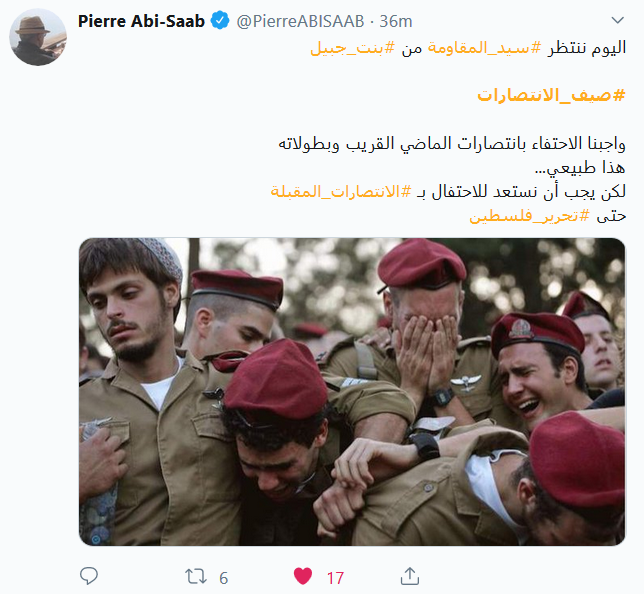This screenshot has height=594, width=644.
Task: Open Pierre Abi-Saab's profile avatar
Action: [x=38, y=37]
